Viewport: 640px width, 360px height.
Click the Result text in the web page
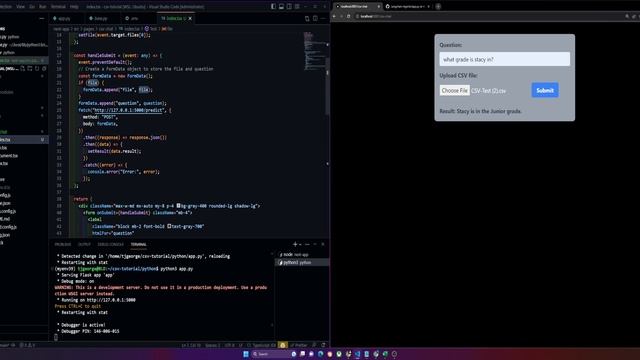480,111
